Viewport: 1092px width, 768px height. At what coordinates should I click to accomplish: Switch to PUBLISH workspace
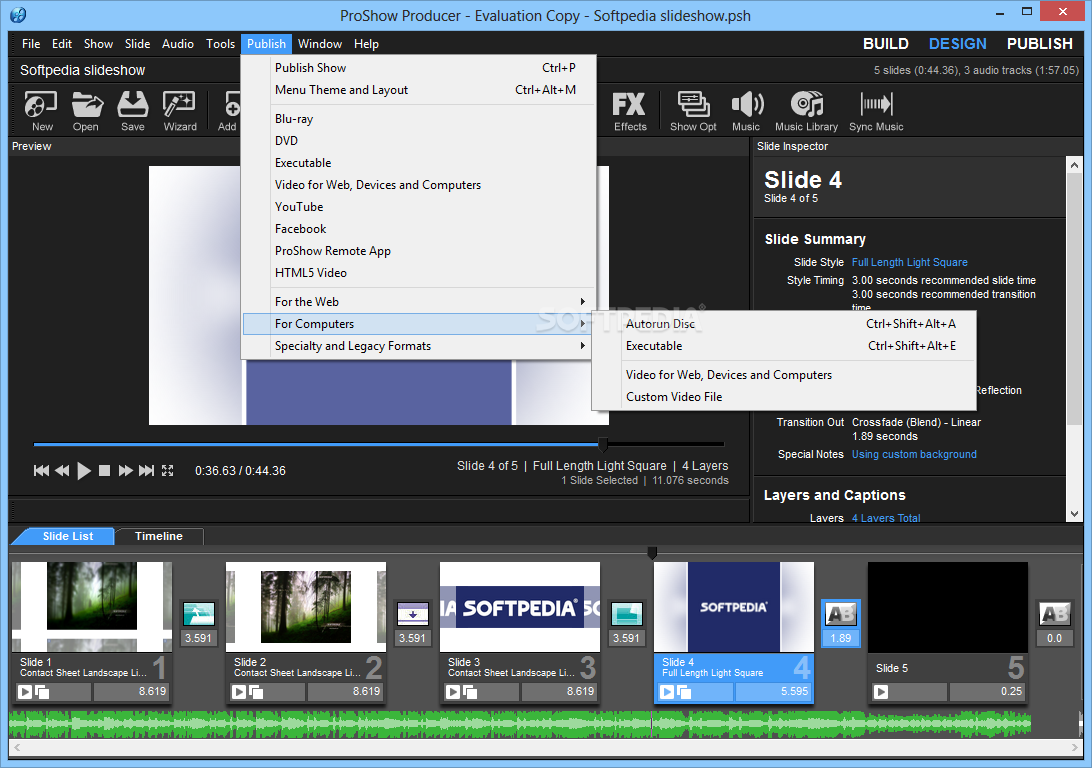[x=1040, y=44]
